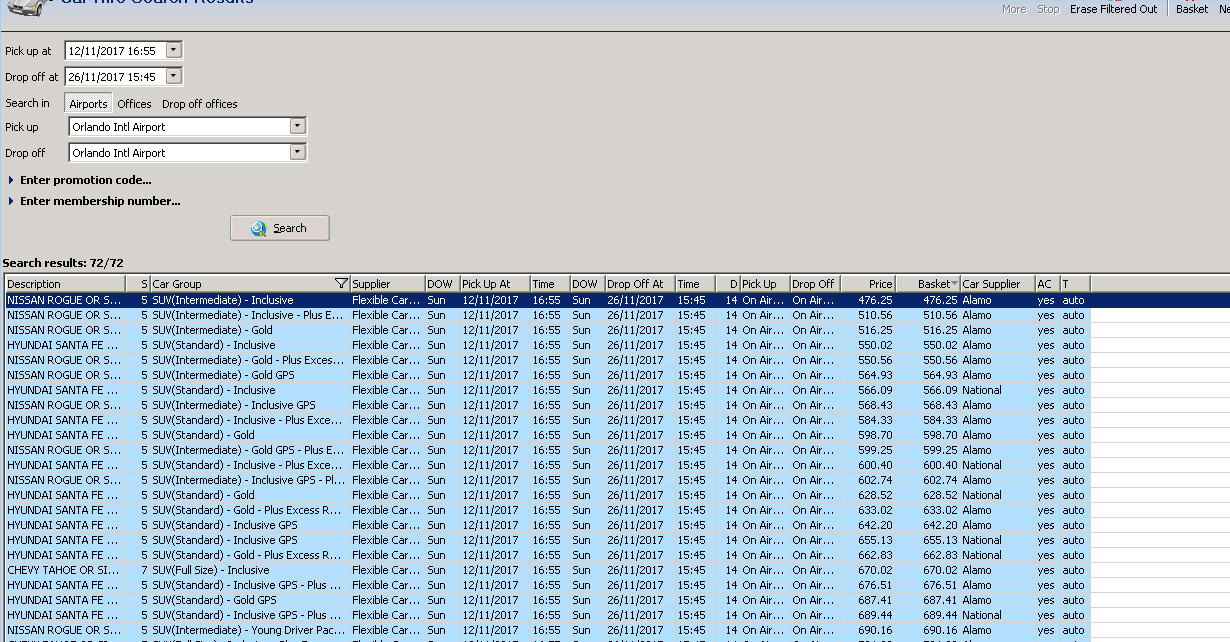Switch to the Drop off offices tab
This screenshot has height=642, width=1230.
[x=200, y=104]
